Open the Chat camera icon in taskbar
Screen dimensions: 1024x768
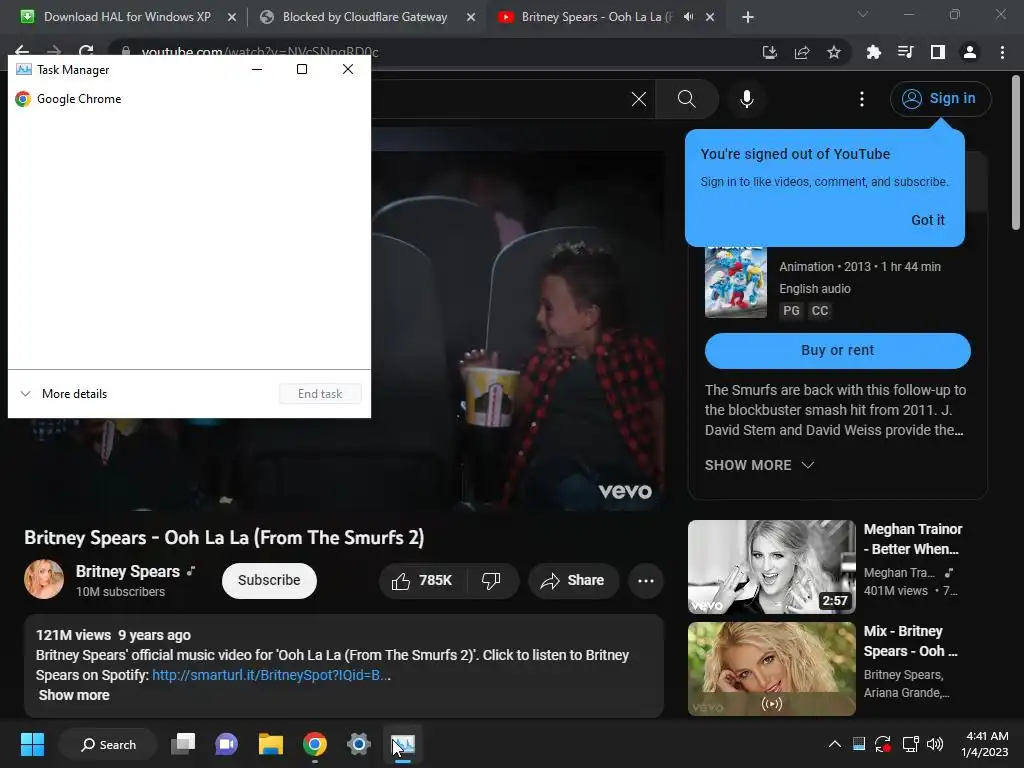click(227, 744)
